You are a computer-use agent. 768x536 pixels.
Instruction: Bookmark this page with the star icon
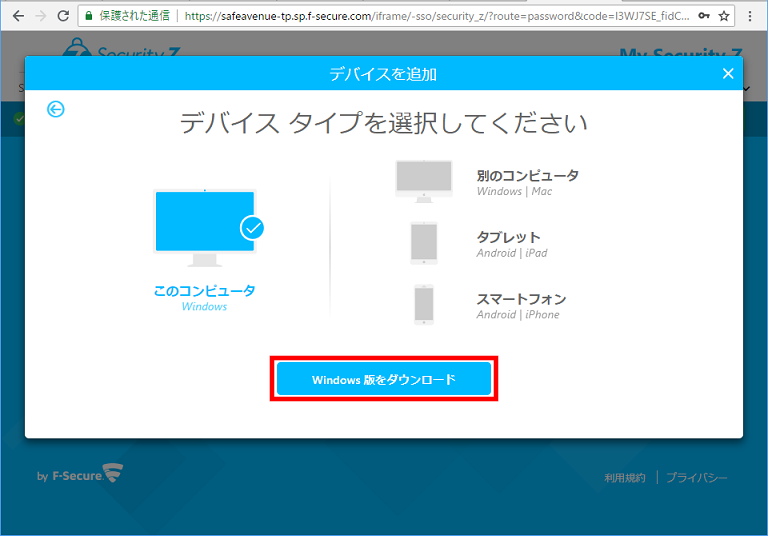pos(724,16)
